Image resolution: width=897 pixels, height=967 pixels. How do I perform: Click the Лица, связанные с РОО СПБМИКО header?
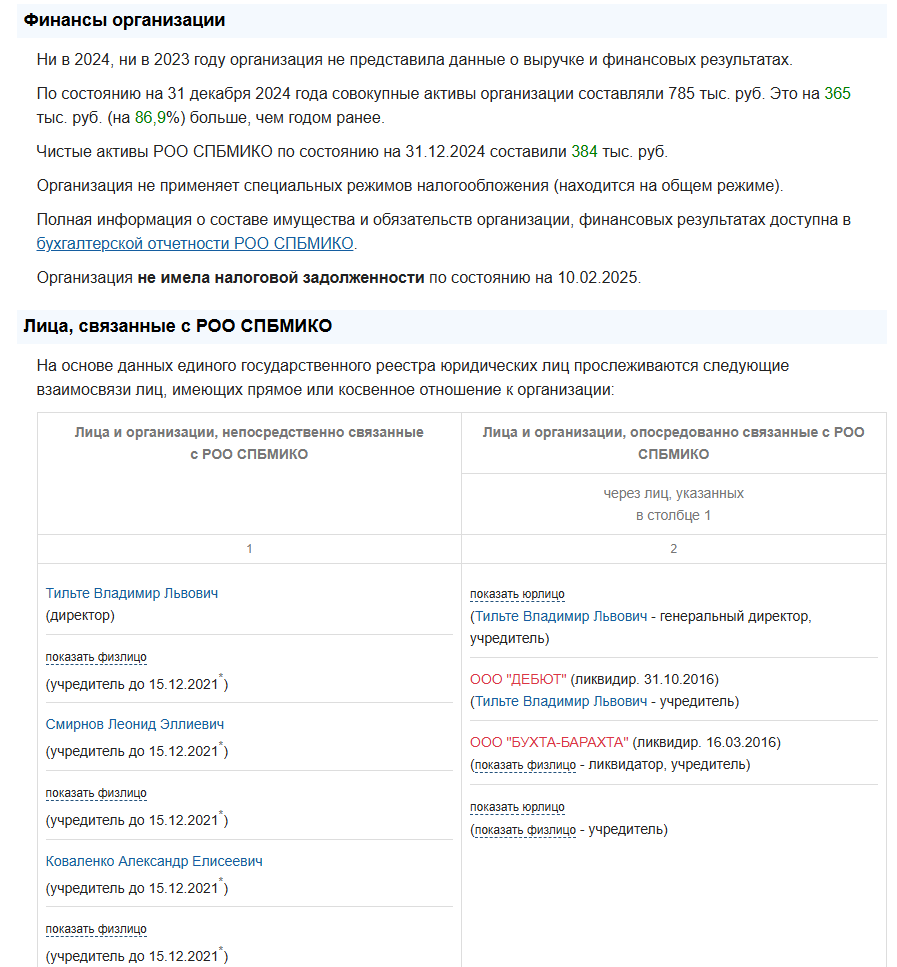[x=178, y=326]
